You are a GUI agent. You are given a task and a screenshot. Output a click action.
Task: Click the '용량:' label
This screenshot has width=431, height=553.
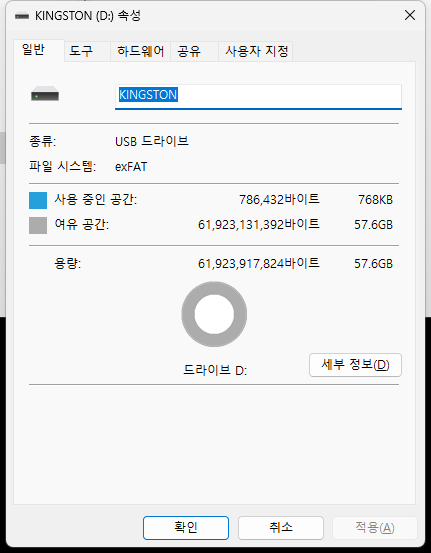click(67, 263)
